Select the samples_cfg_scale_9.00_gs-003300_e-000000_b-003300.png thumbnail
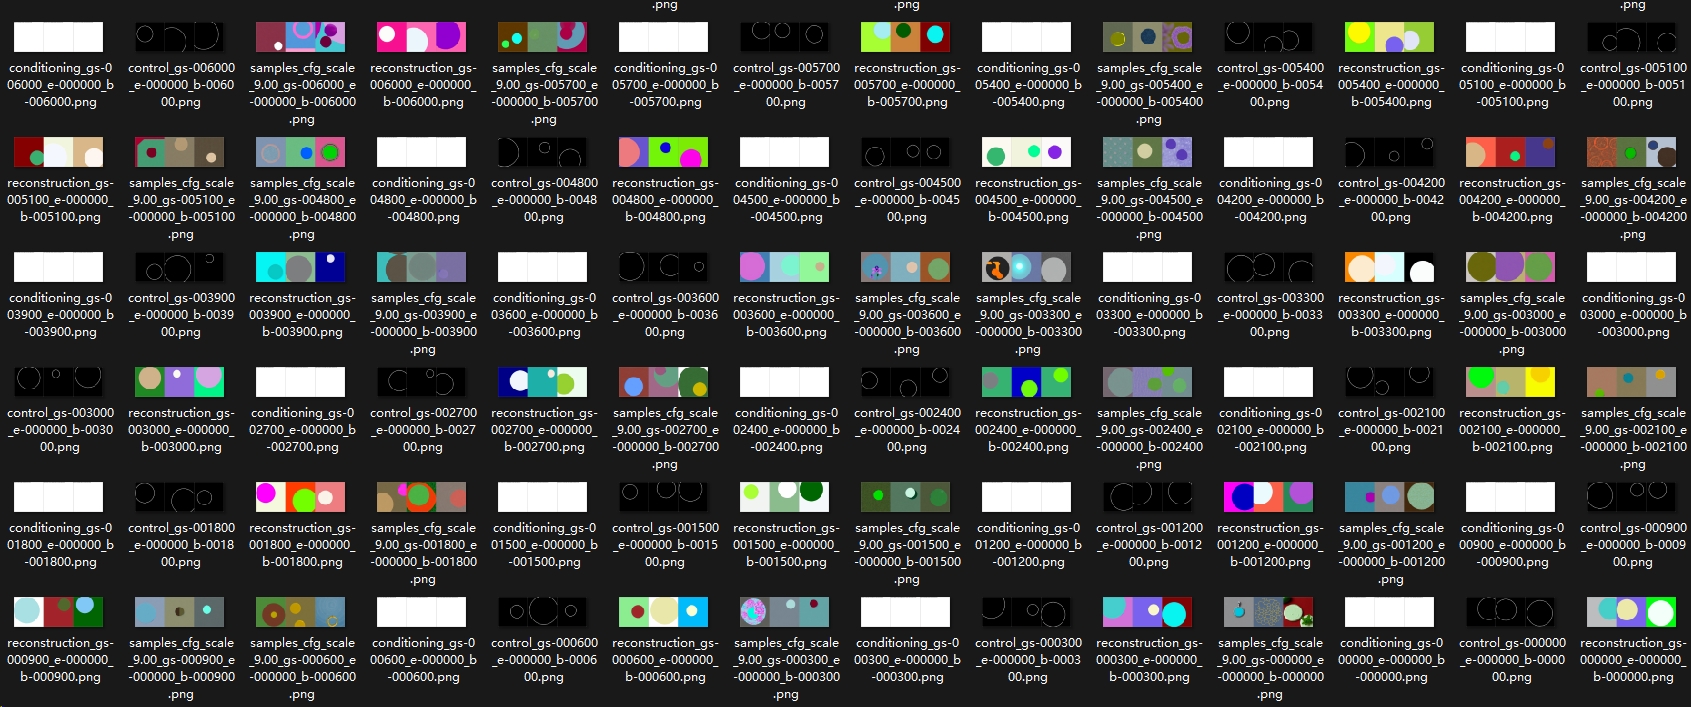 (x=1027, y=267)
